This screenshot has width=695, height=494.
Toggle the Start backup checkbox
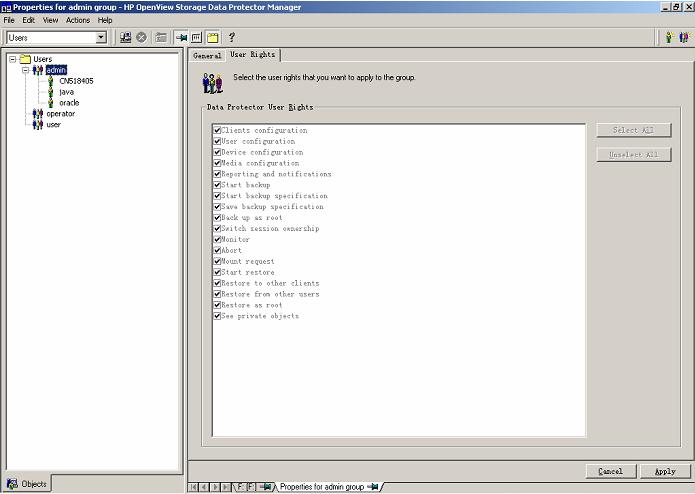coord(217,185)
